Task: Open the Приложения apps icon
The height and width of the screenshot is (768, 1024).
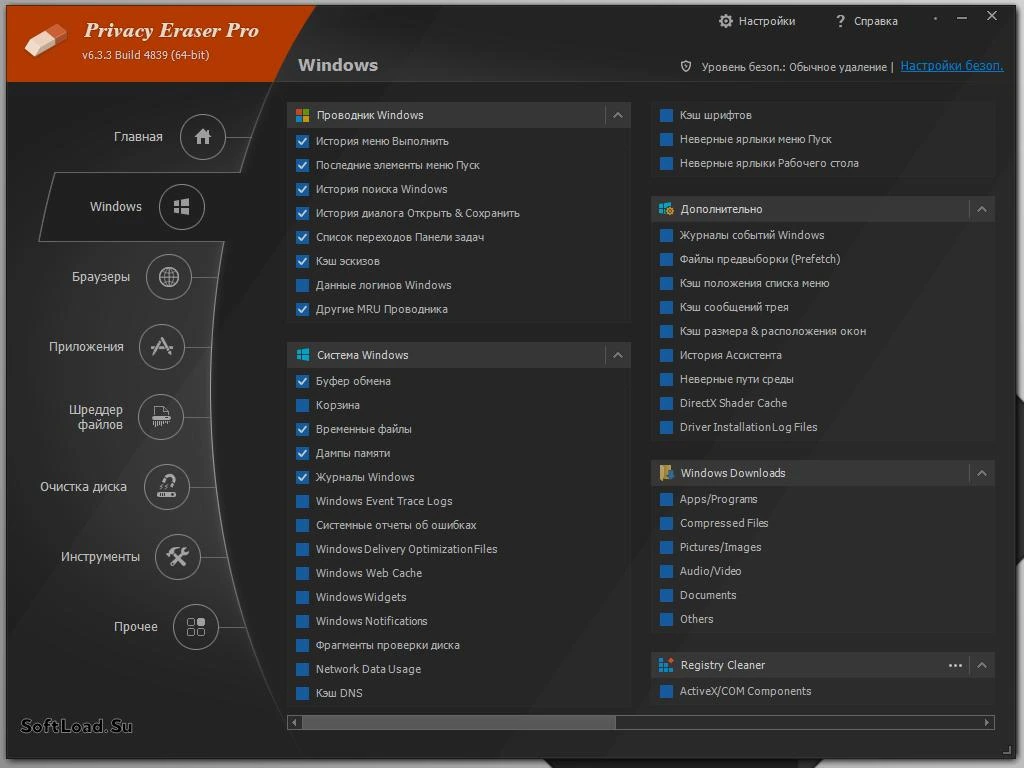Action: (x=162, y=347)
